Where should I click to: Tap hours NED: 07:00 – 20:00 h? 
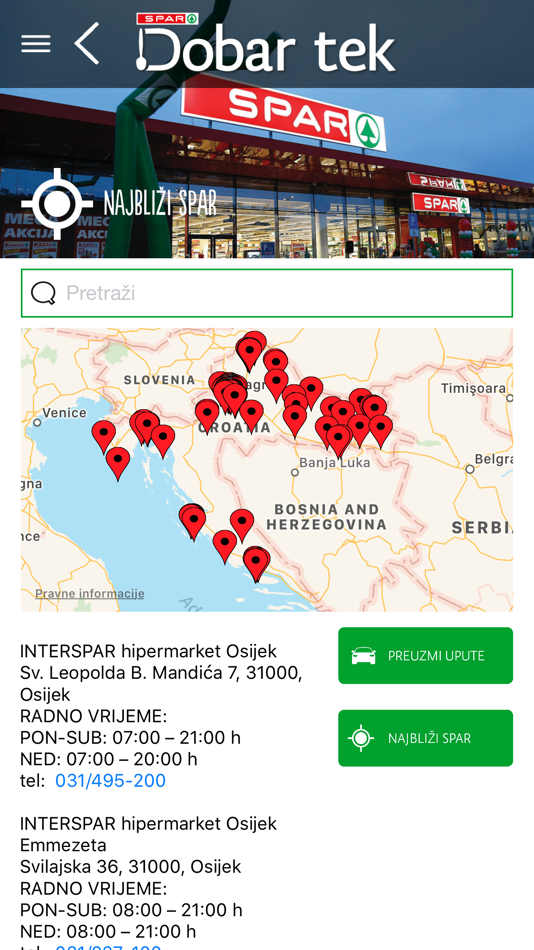pos(108,759)
